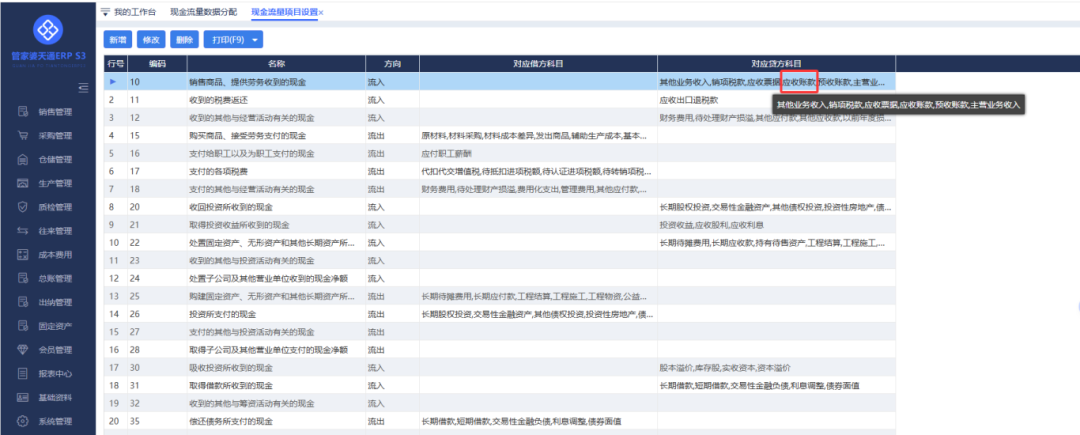Open the 成本费用 calculator icon
This screenshot has width=1080, height=435.
[23, 255]
